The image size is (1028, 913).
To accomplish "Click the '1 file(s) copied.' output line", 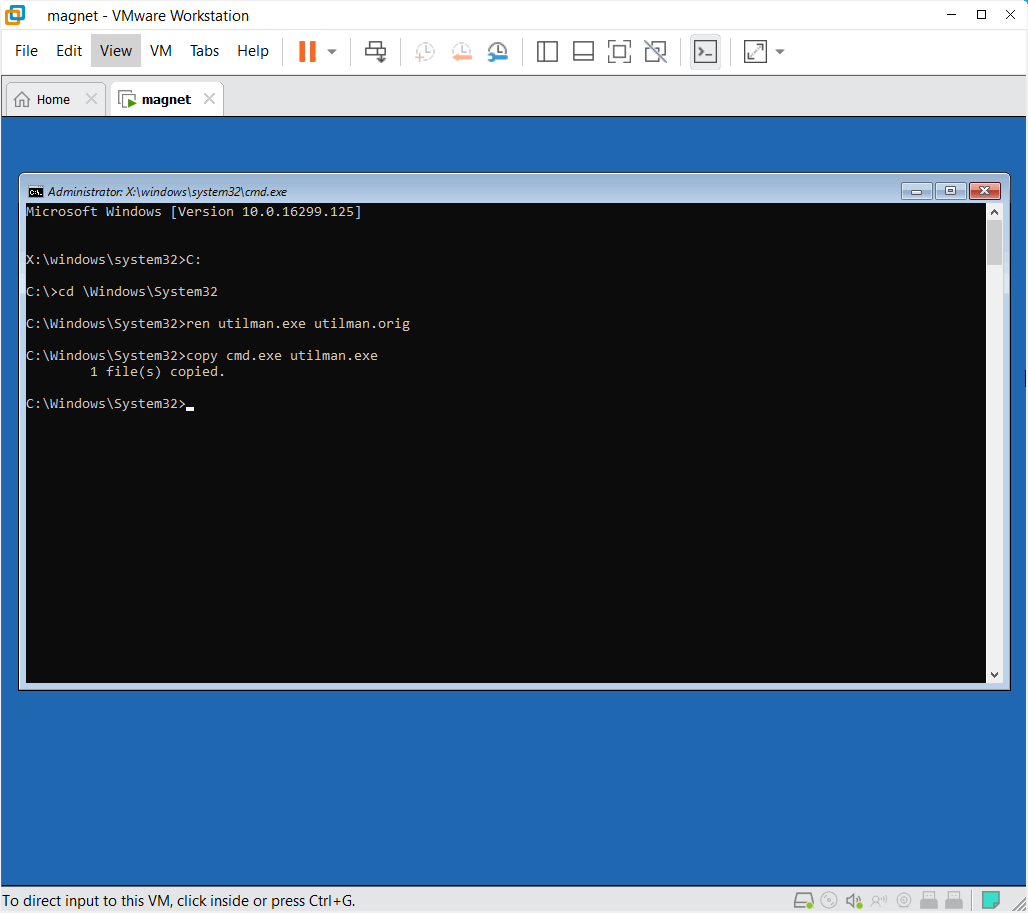I will (157, 372).
